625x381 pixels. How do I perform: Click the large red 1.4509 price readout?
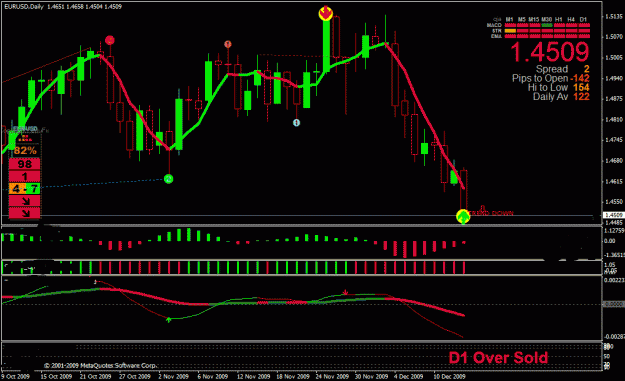pyautogui.click(x=550, y=52)
